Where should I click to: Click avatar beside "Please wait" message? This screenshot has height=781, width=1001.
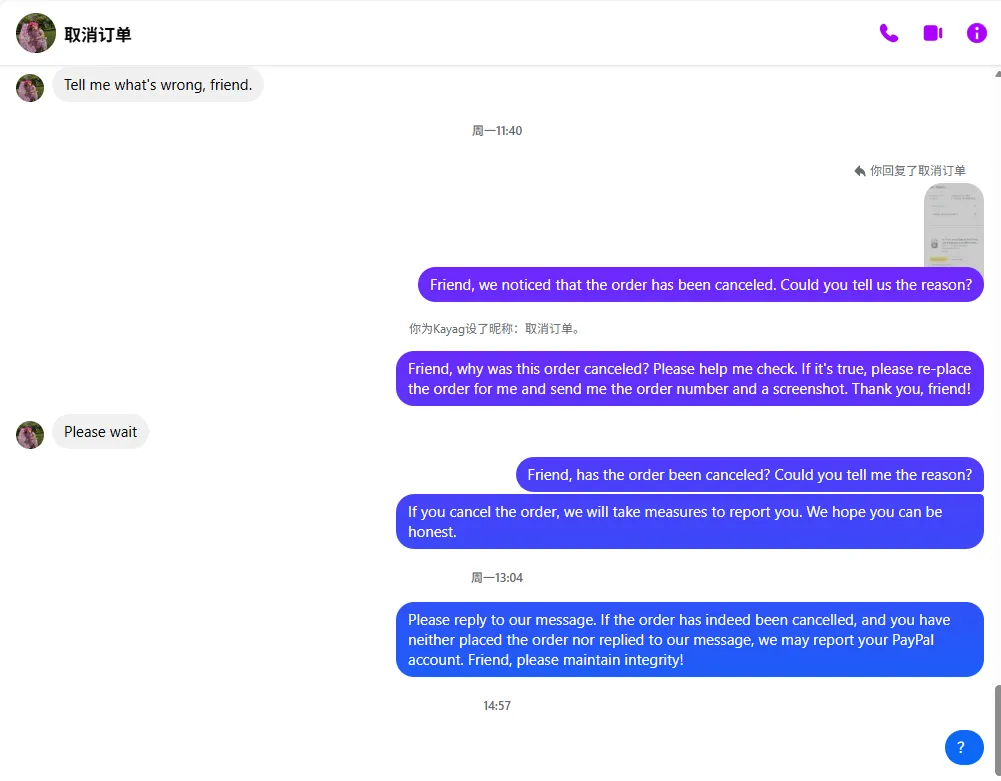(30, 435)
